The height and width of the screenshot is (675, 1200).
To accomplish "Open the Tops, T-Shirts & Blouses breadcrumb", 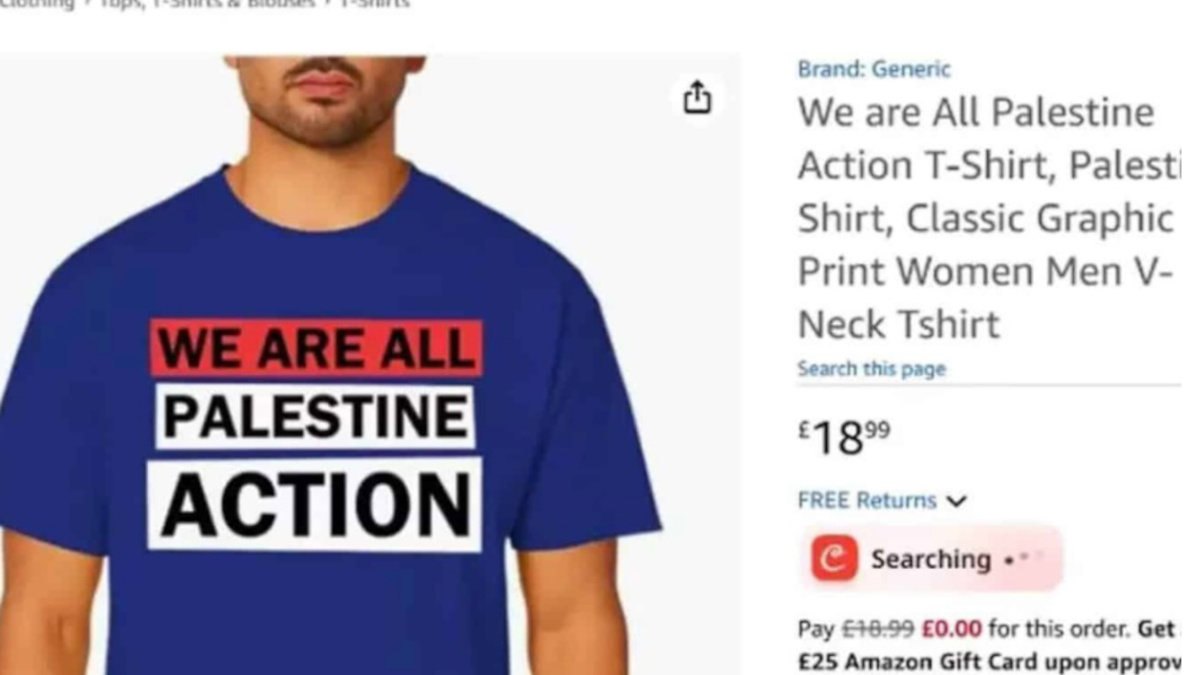I will 207,4.
